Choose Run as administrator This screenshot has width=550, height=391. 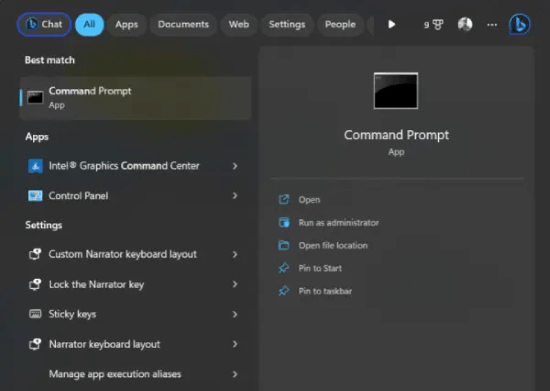[338, 223]
